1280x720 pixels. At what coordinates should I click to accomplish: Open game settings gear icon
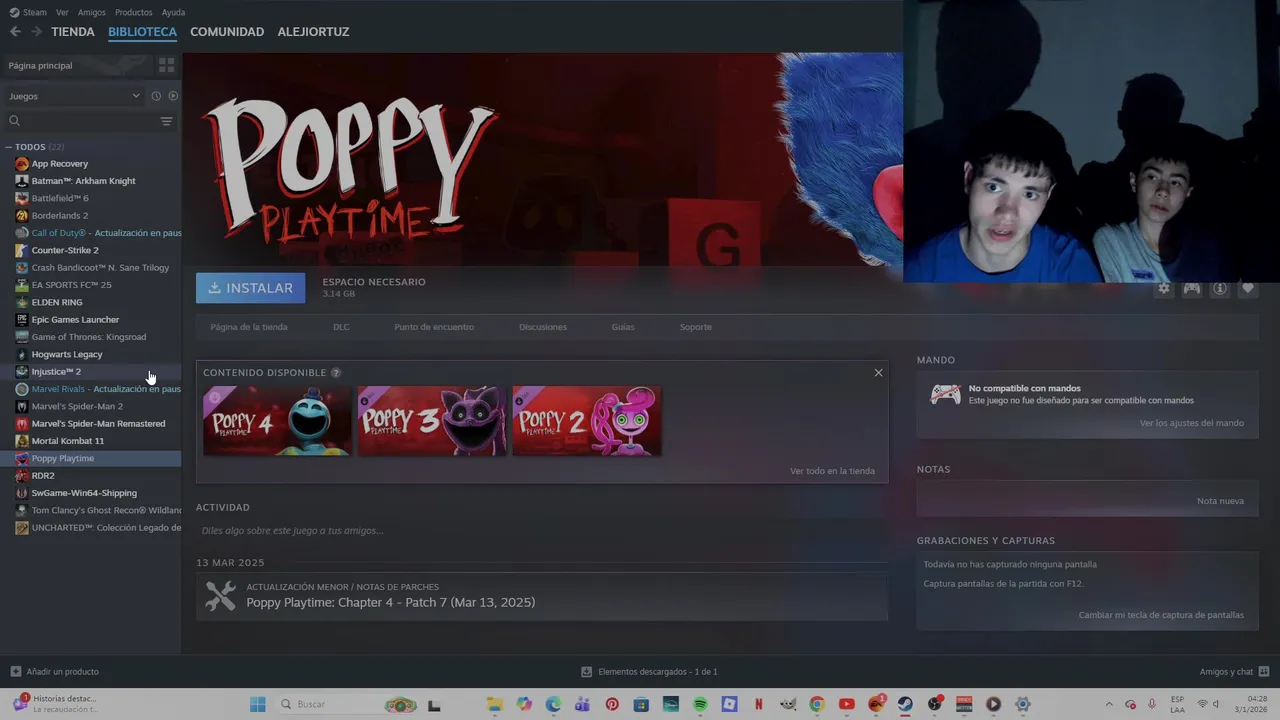[1163, 288]
